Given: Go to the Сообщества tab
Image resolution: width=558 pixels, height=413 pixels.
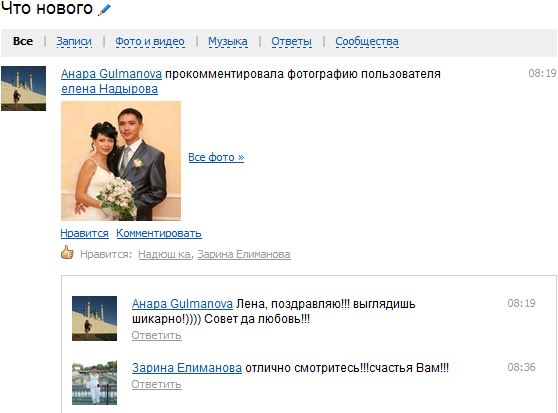Looking at the screenshot, I should coord(367,42).
